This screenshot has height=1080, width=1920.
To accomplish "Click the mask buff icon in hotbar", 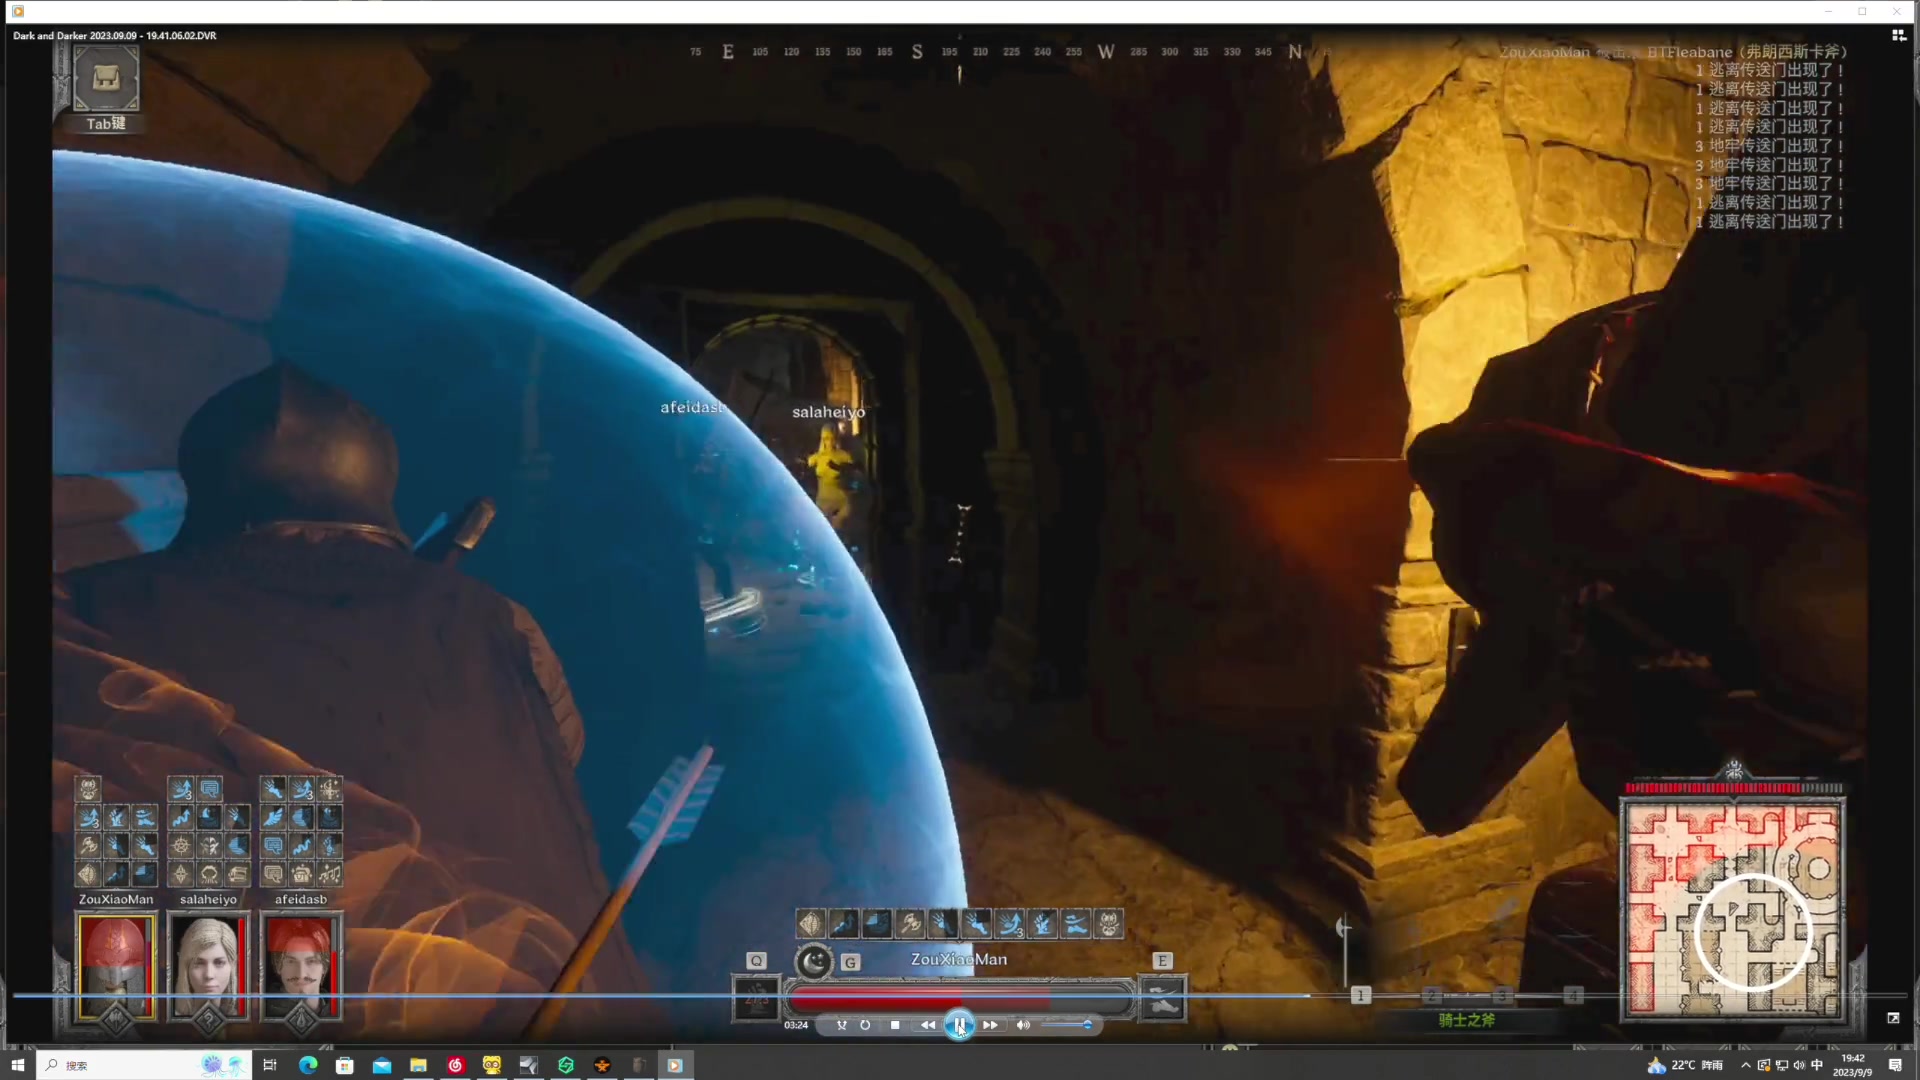I will tap(1109, 923).
